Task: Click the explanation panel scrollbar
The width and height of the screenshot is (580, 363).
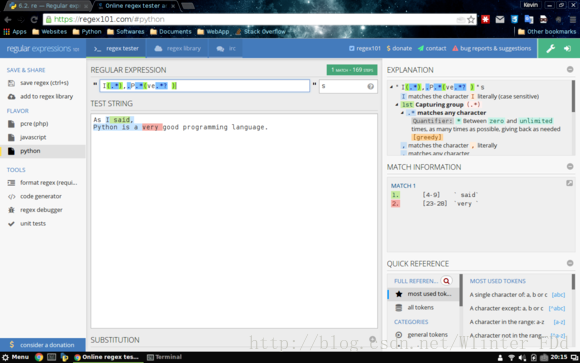Action: [x=573, y=96]
